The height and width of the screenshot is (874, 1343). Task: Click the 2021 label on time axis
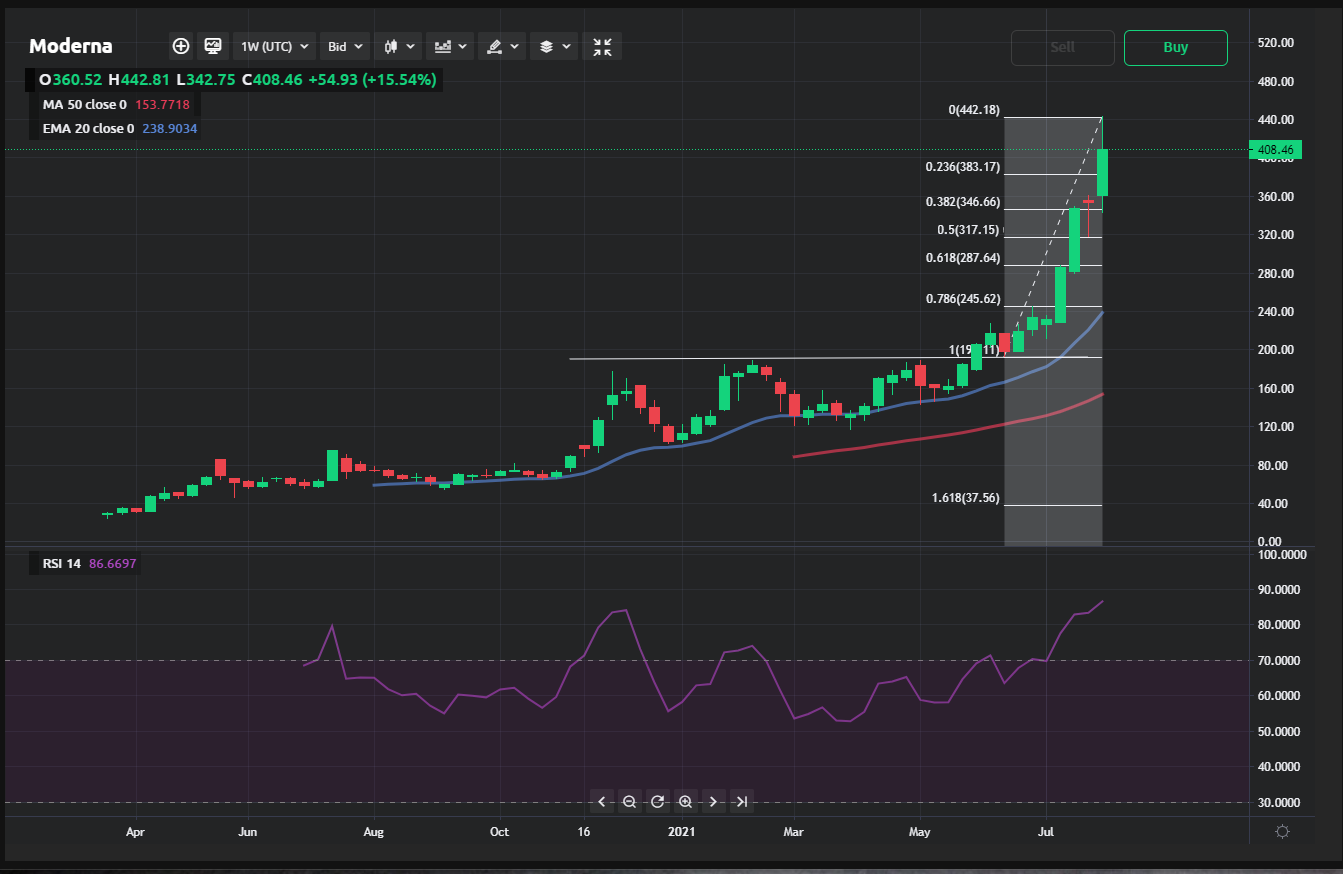681,832
